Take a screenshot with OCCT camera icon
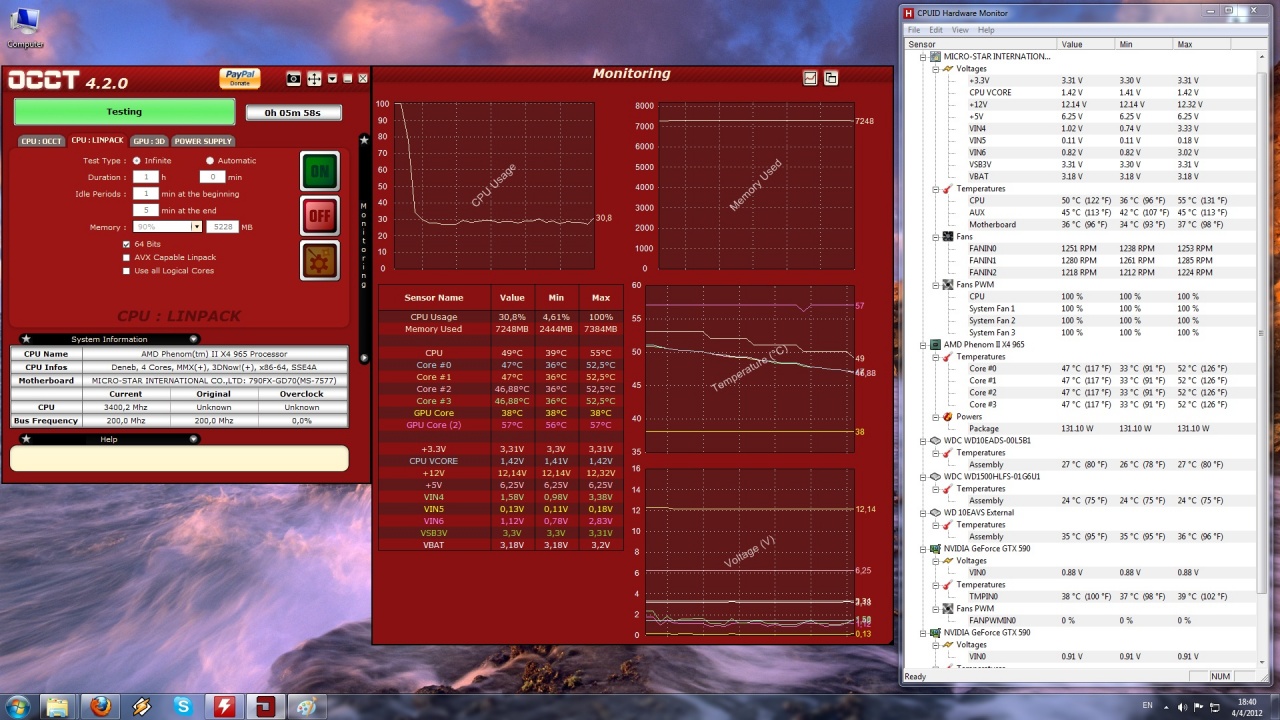This screenshot has height=720, width=1280. coord(293,79)
